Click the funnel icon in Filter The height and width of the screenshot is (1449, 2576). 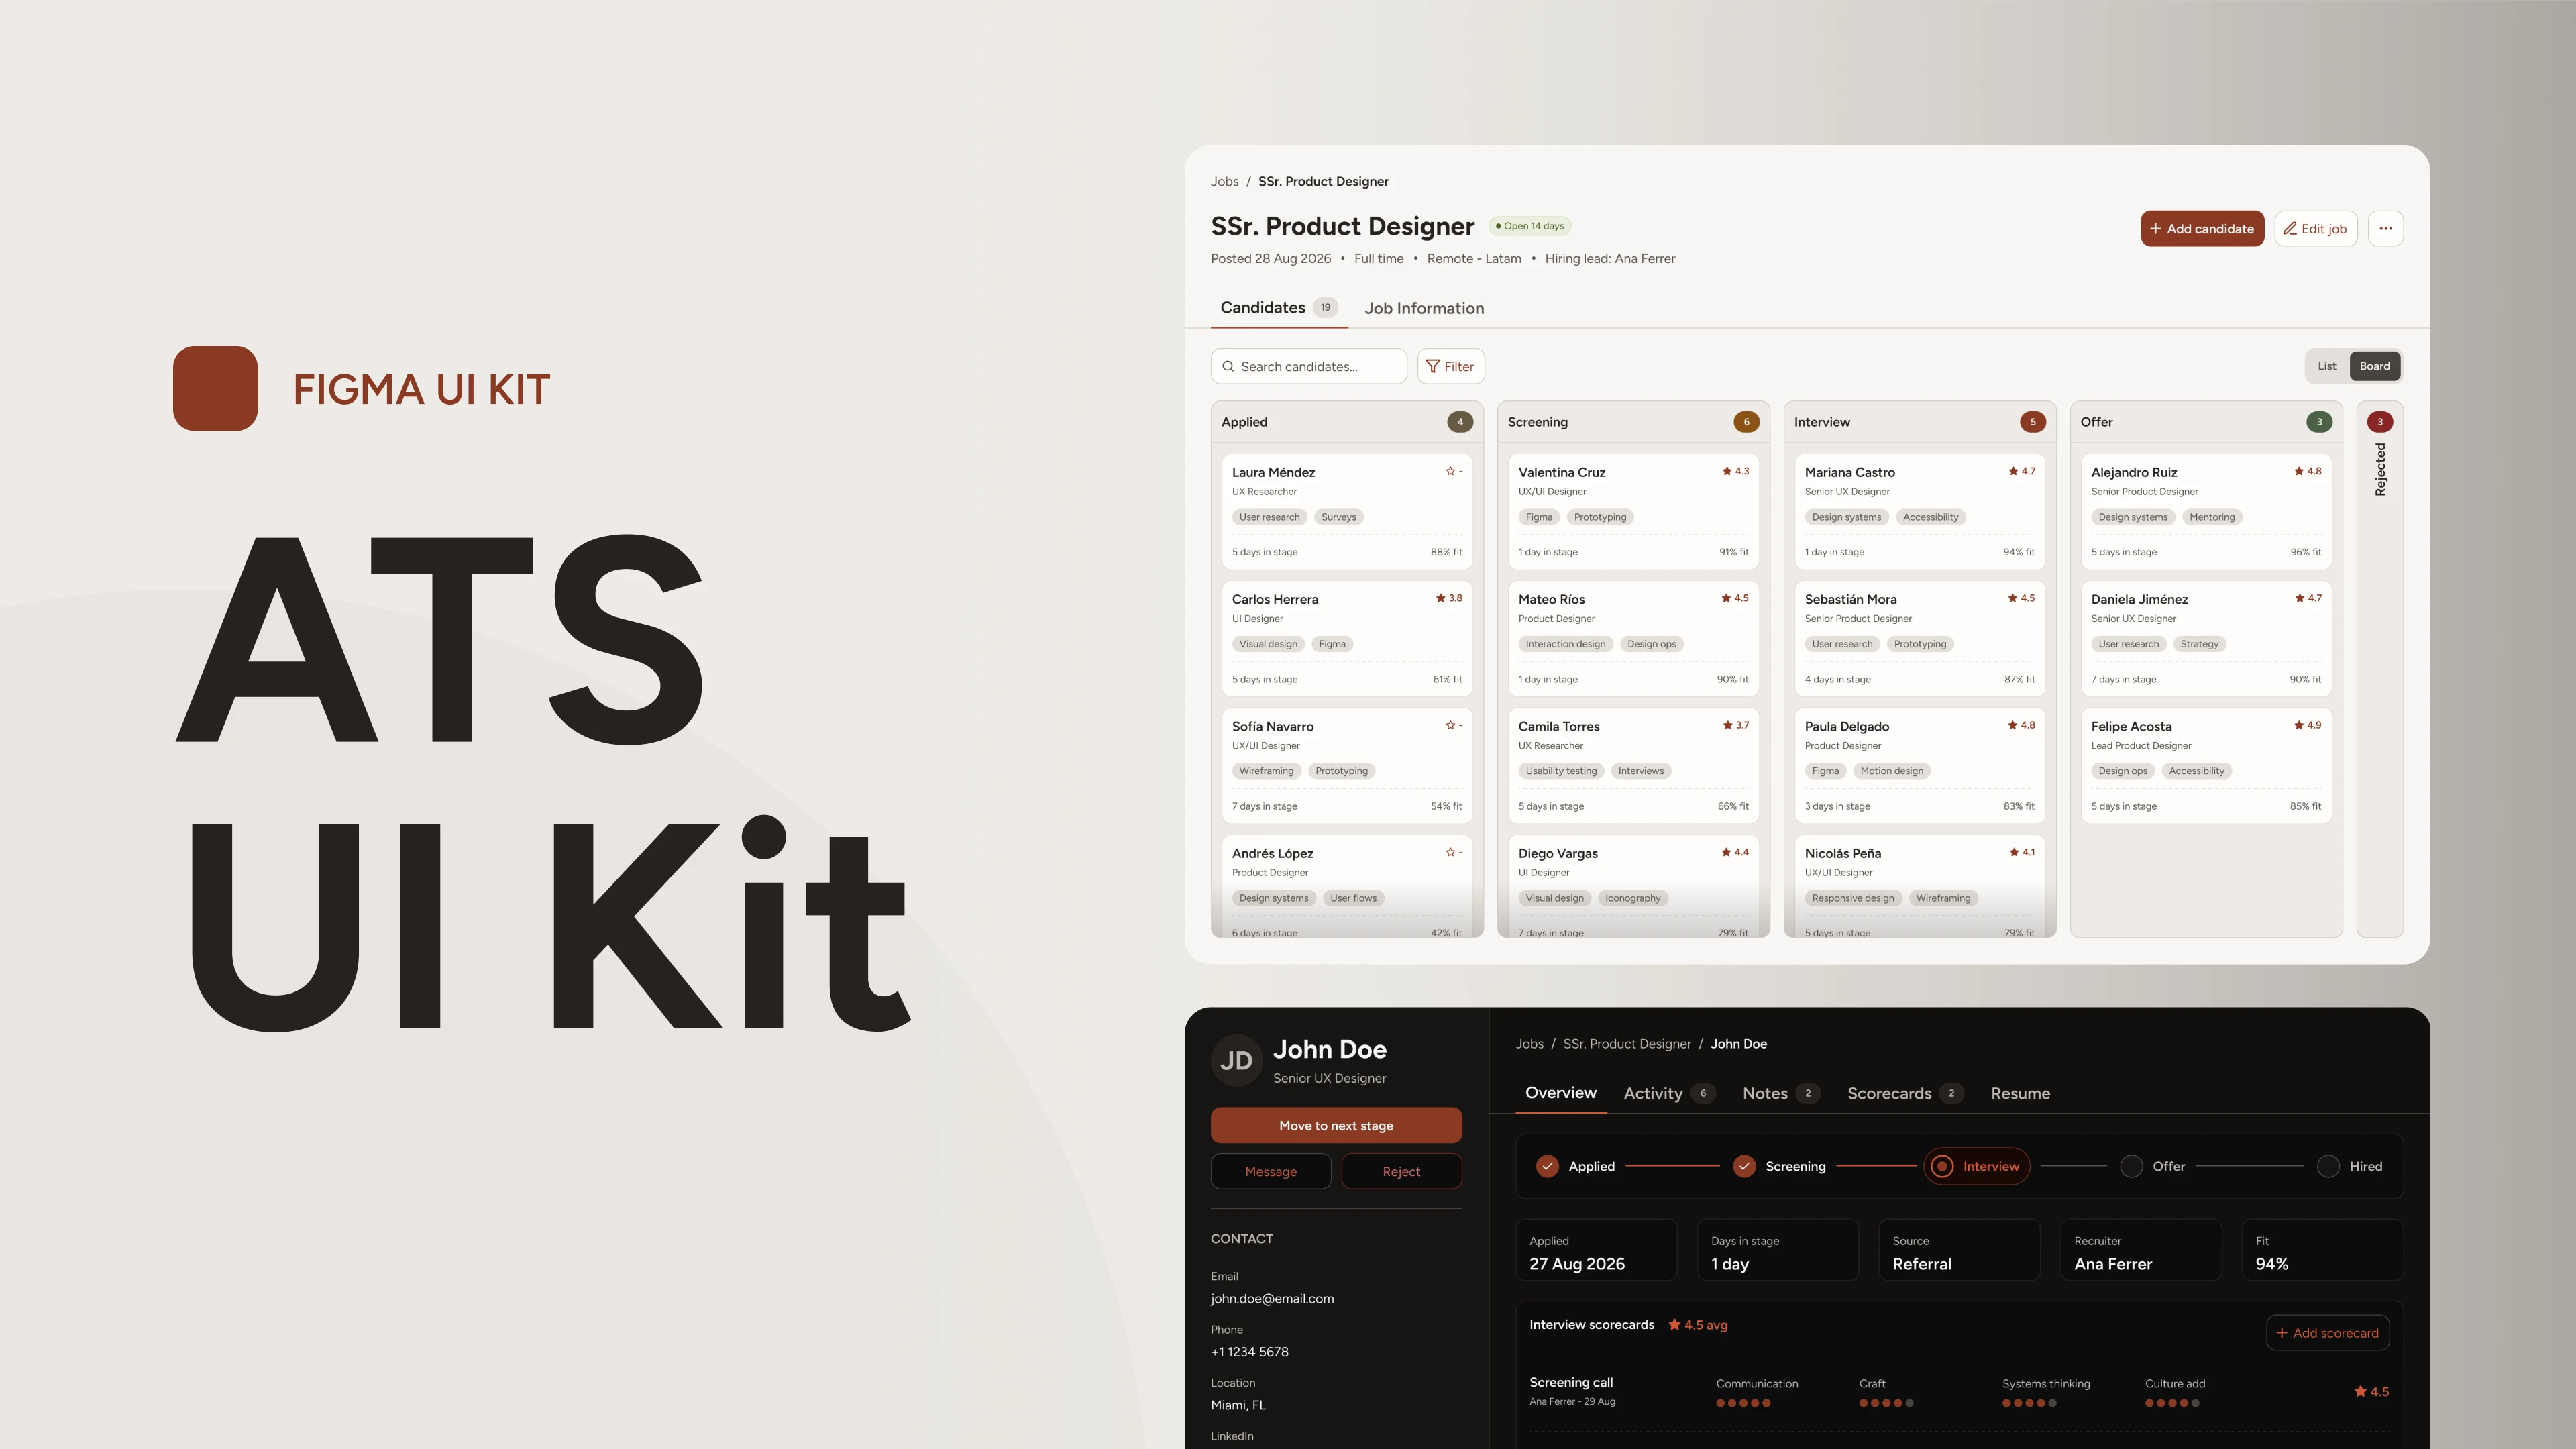pyautogui.click(x=1433, y=366)
